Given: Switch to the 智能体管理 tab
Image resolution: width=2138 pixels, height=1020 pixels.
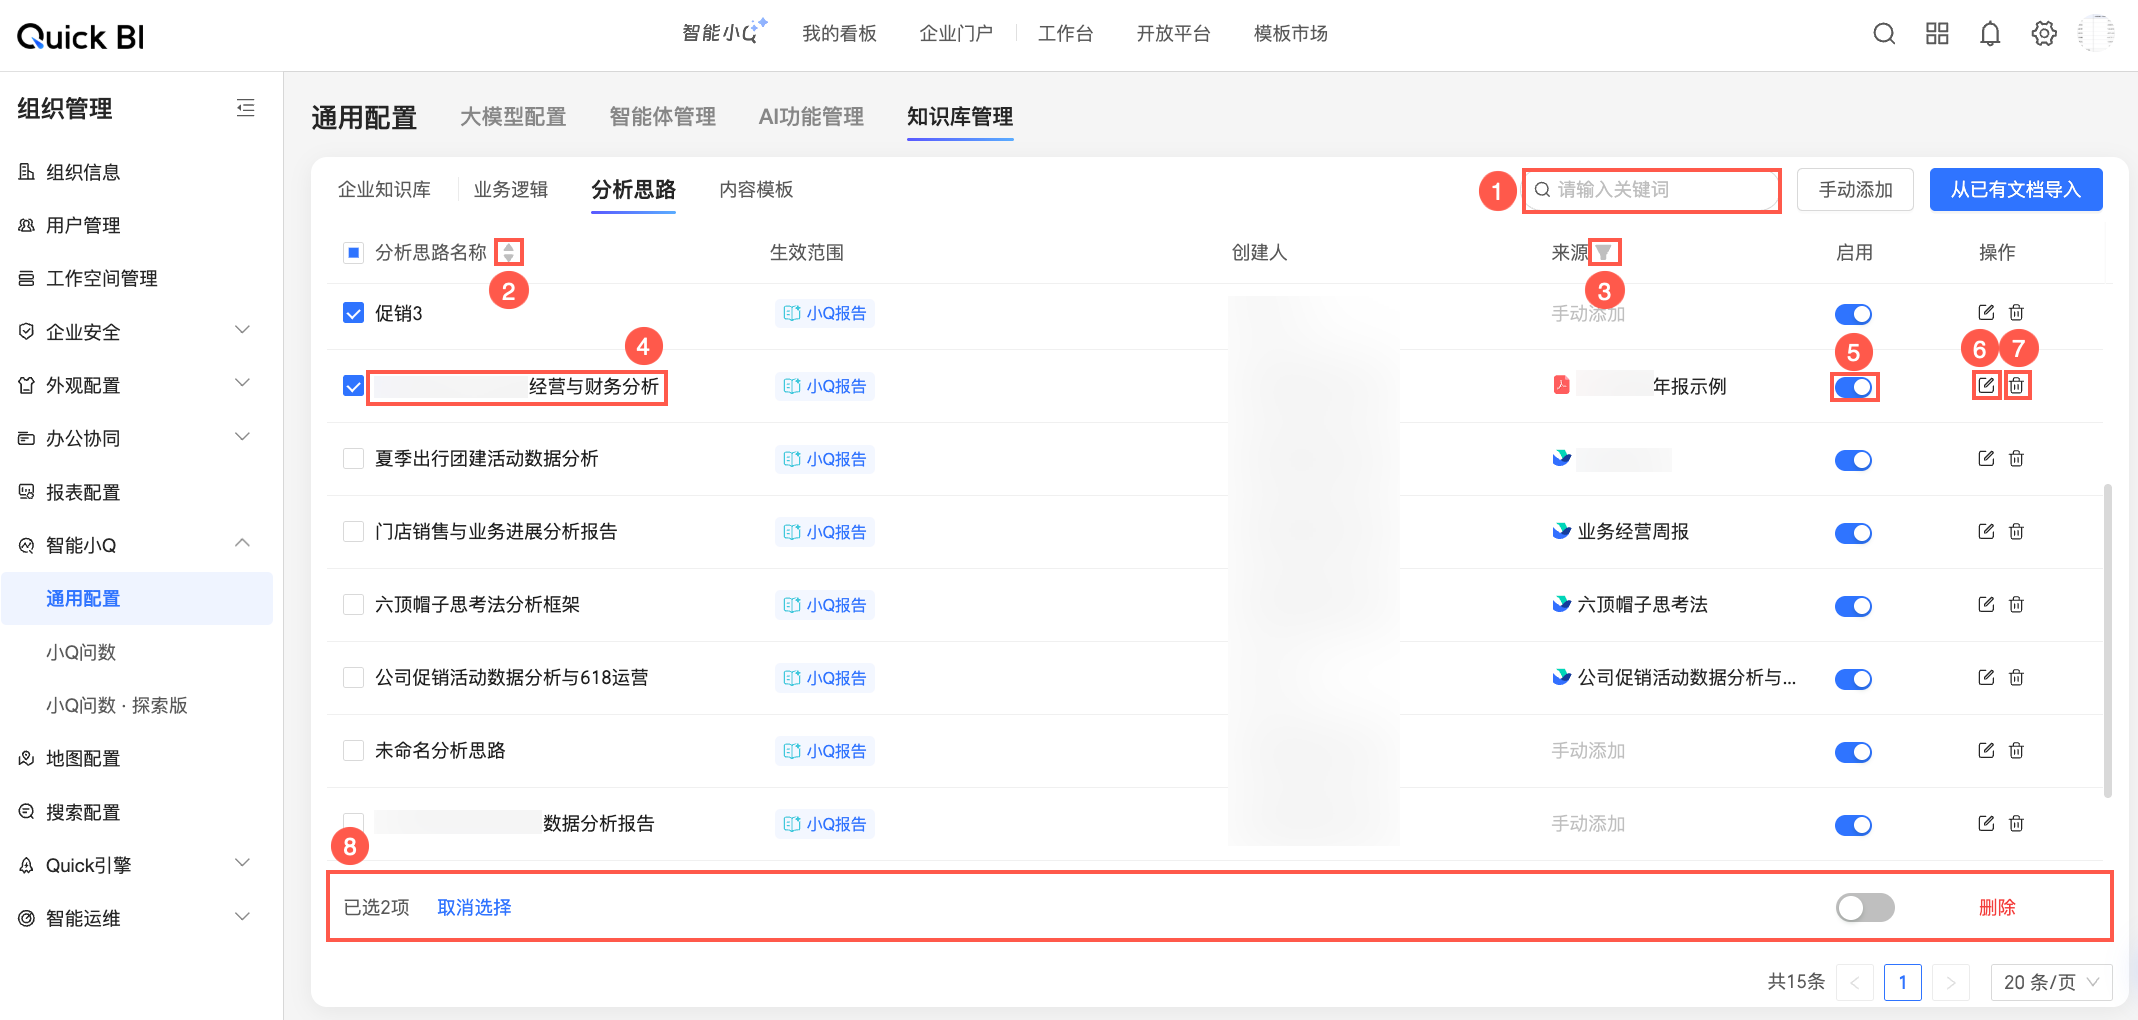Looking at the screenshot, I should coord(663,117).
